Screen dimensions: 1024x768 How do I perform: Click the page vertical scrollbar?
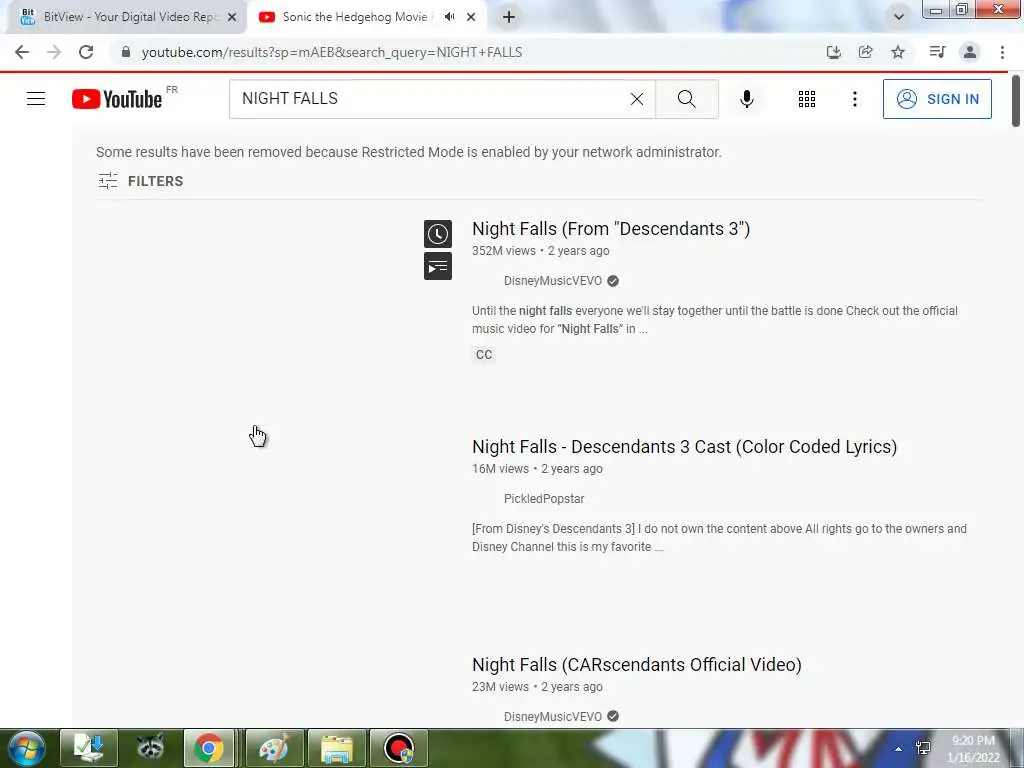click(1016, 101)
